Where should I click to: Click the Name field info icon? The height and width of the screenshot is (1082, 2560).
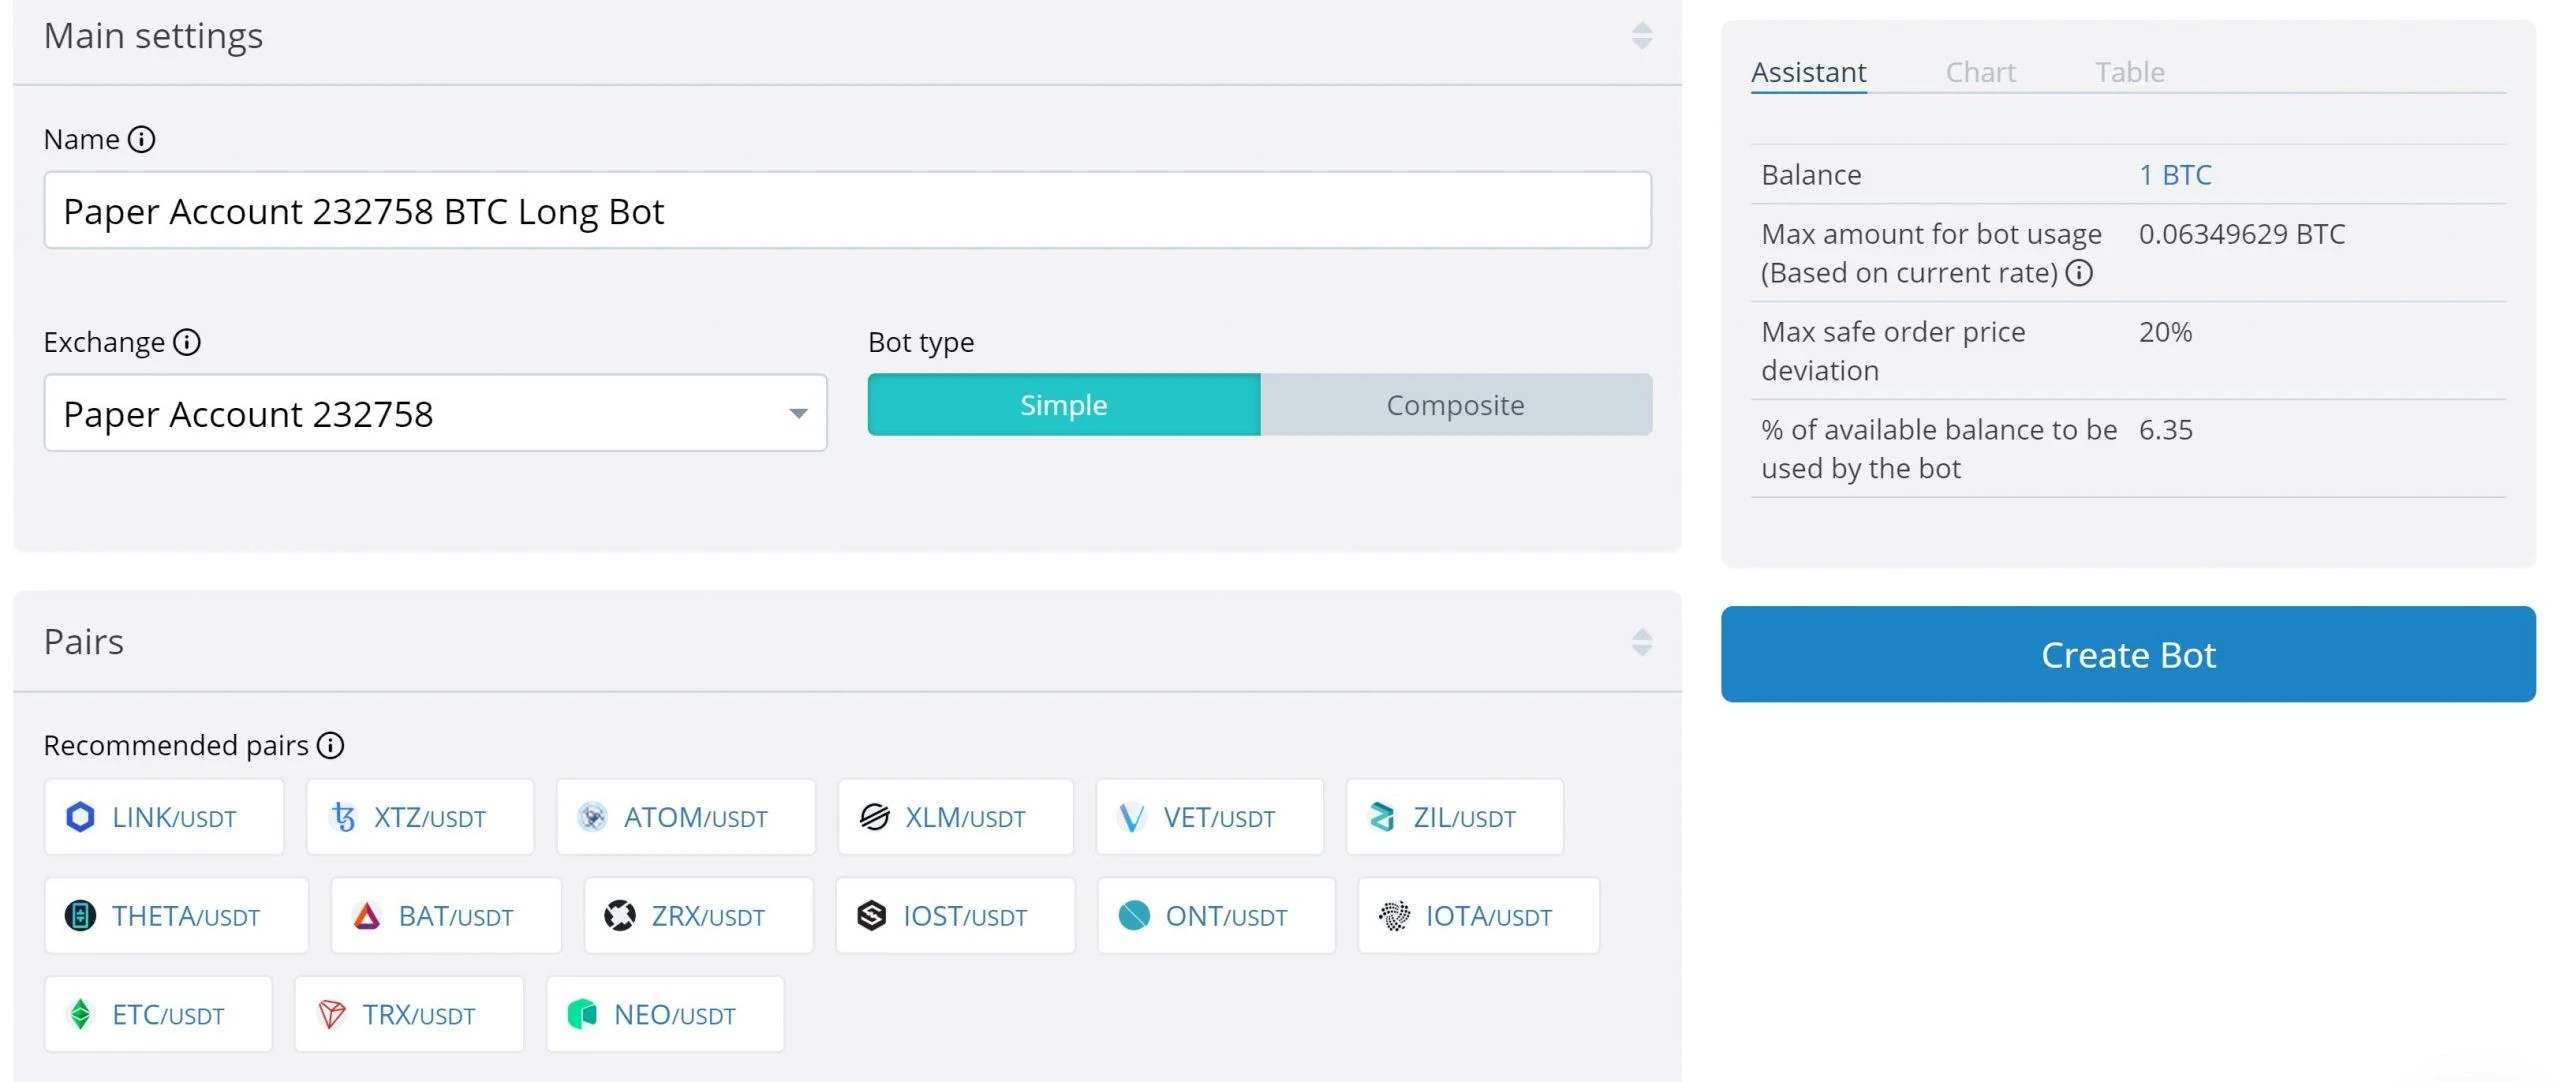(142, 139)
